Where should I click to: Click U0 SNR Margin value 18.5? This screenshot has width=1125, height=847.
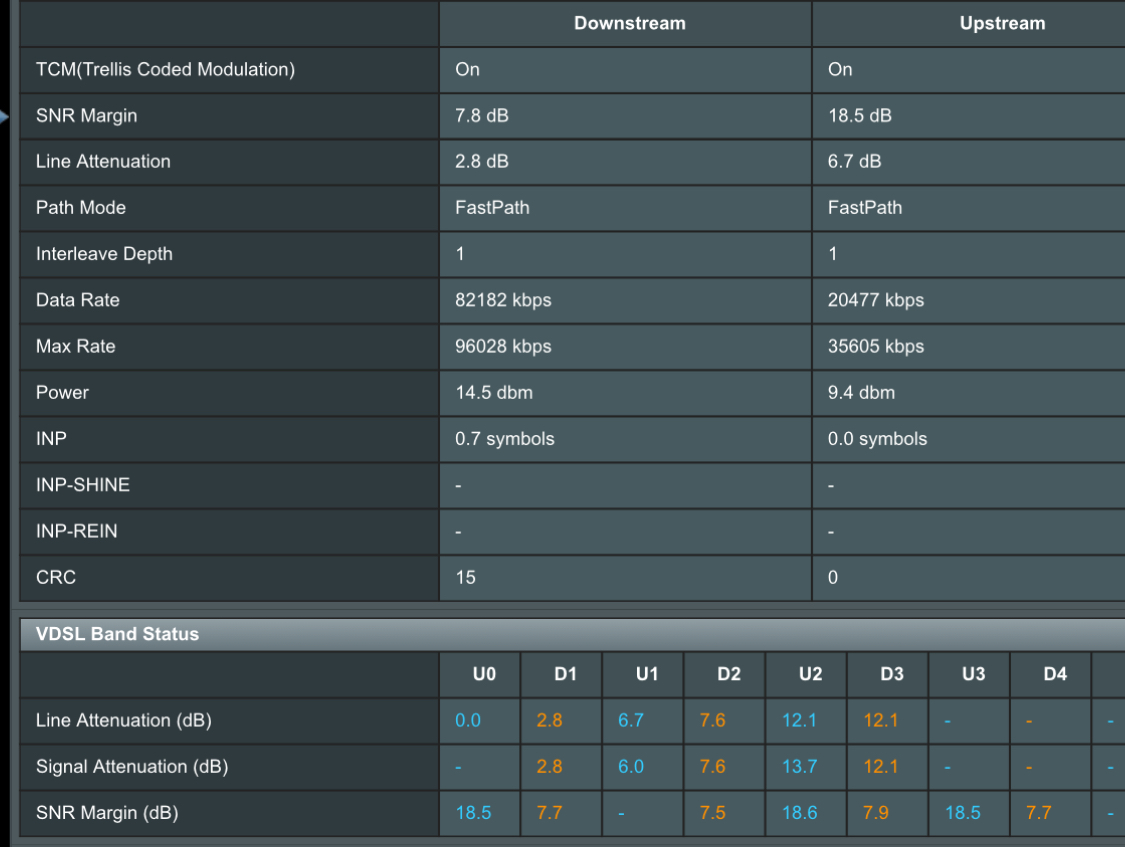coord(474,813)
